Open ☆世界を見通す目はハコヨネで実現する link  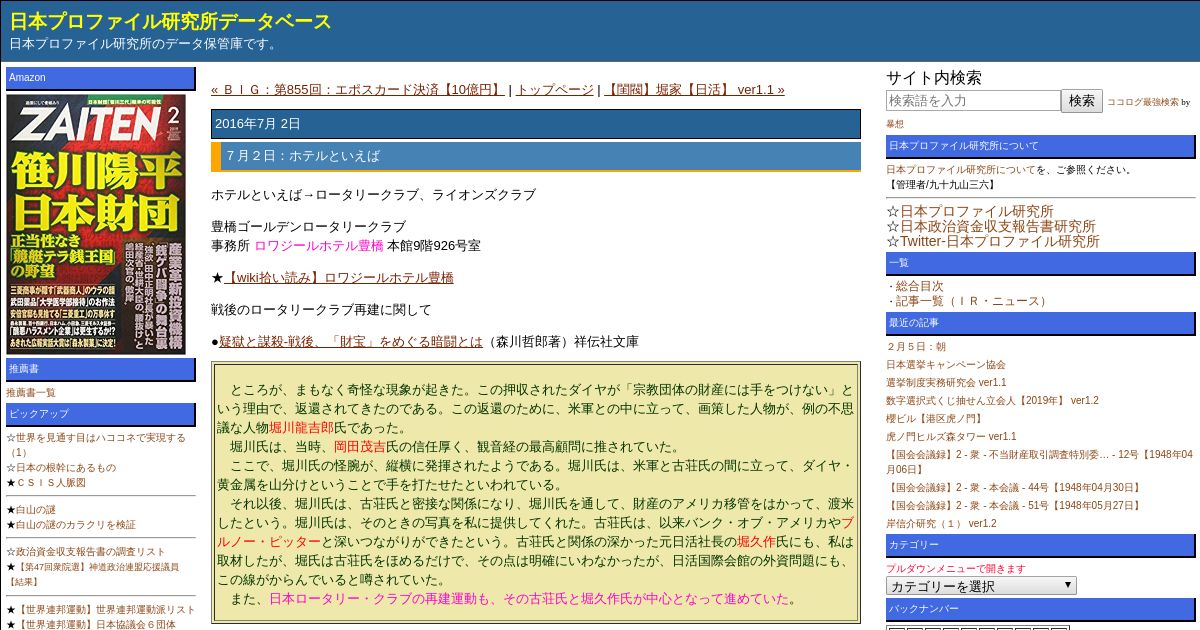coord(96,444)
